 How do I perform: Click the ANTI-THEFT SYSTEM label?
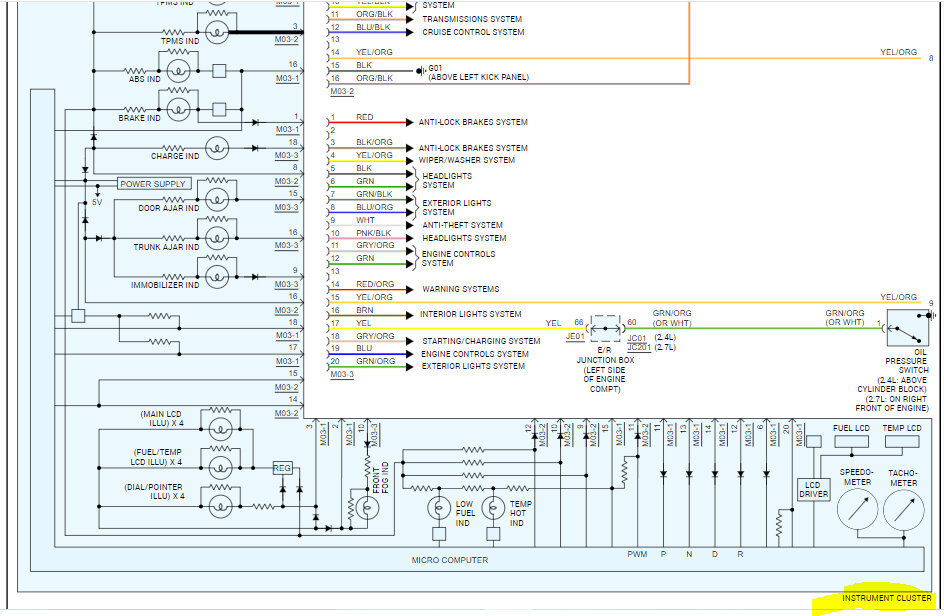coord(463,225)
